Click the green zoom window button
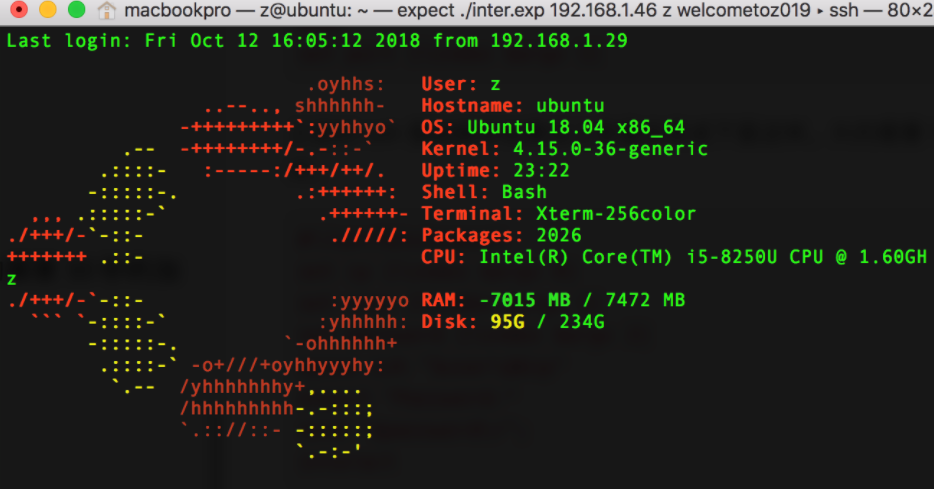Screen dimensions: 934x489 click(x=76, y=10)
